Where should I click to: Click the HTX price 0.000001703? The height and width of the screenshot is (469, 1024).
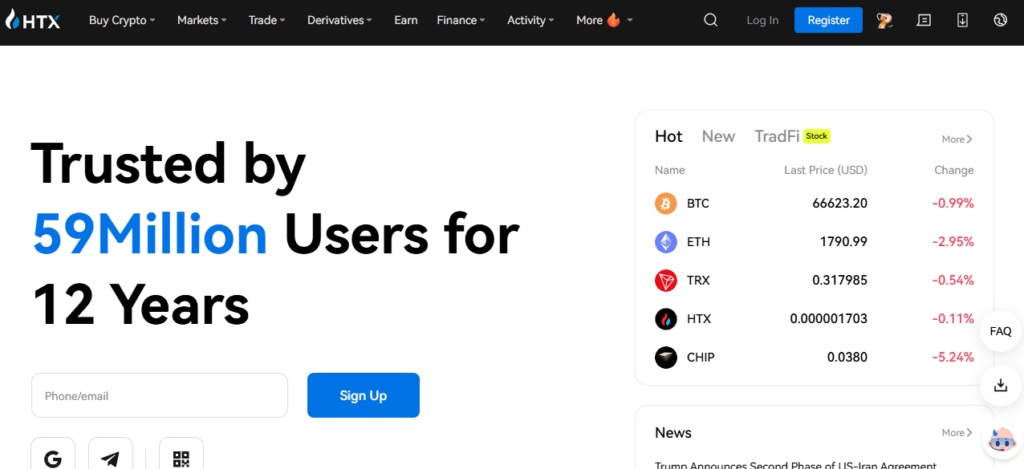(x=829, y=319)
